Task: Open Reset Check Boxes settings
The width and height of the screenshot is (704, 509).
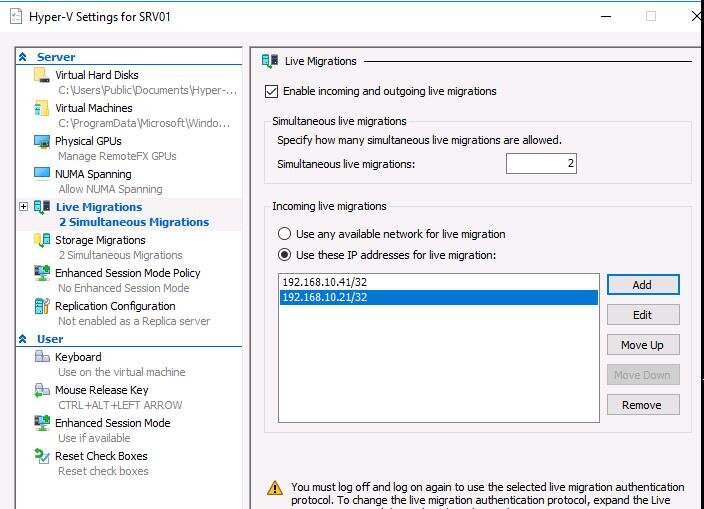Action: [x=101, y=456]
